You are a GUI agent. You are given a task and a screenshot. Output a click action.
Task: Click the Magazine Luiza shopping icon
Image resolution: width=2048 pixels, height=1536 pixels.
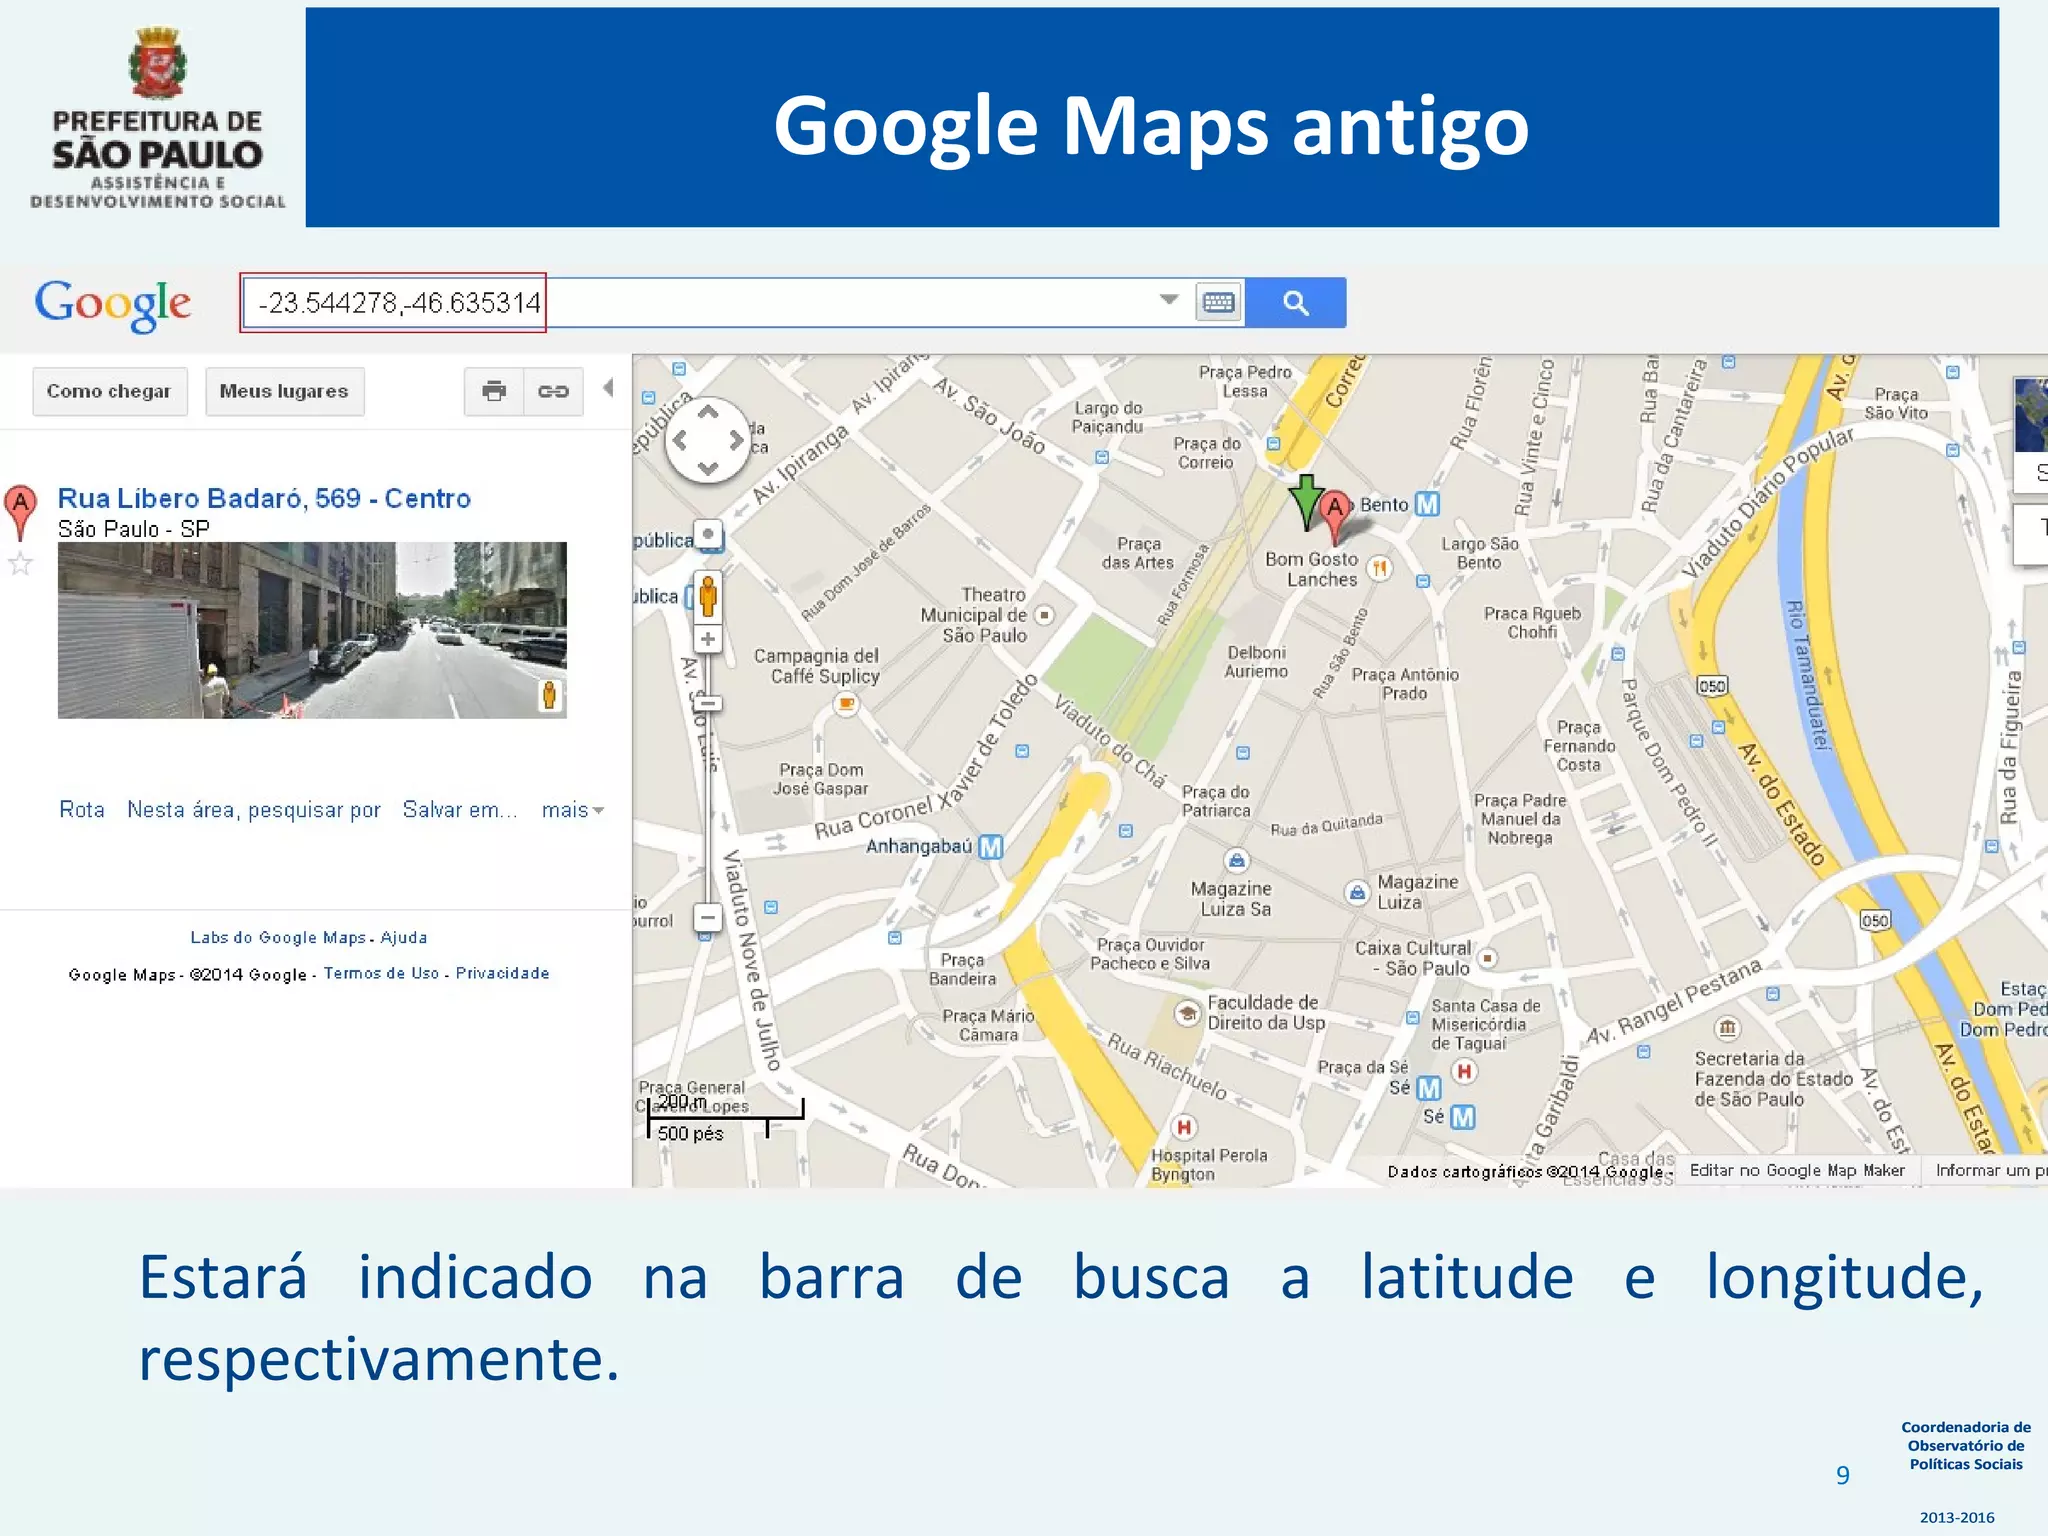pos(1357,892)
